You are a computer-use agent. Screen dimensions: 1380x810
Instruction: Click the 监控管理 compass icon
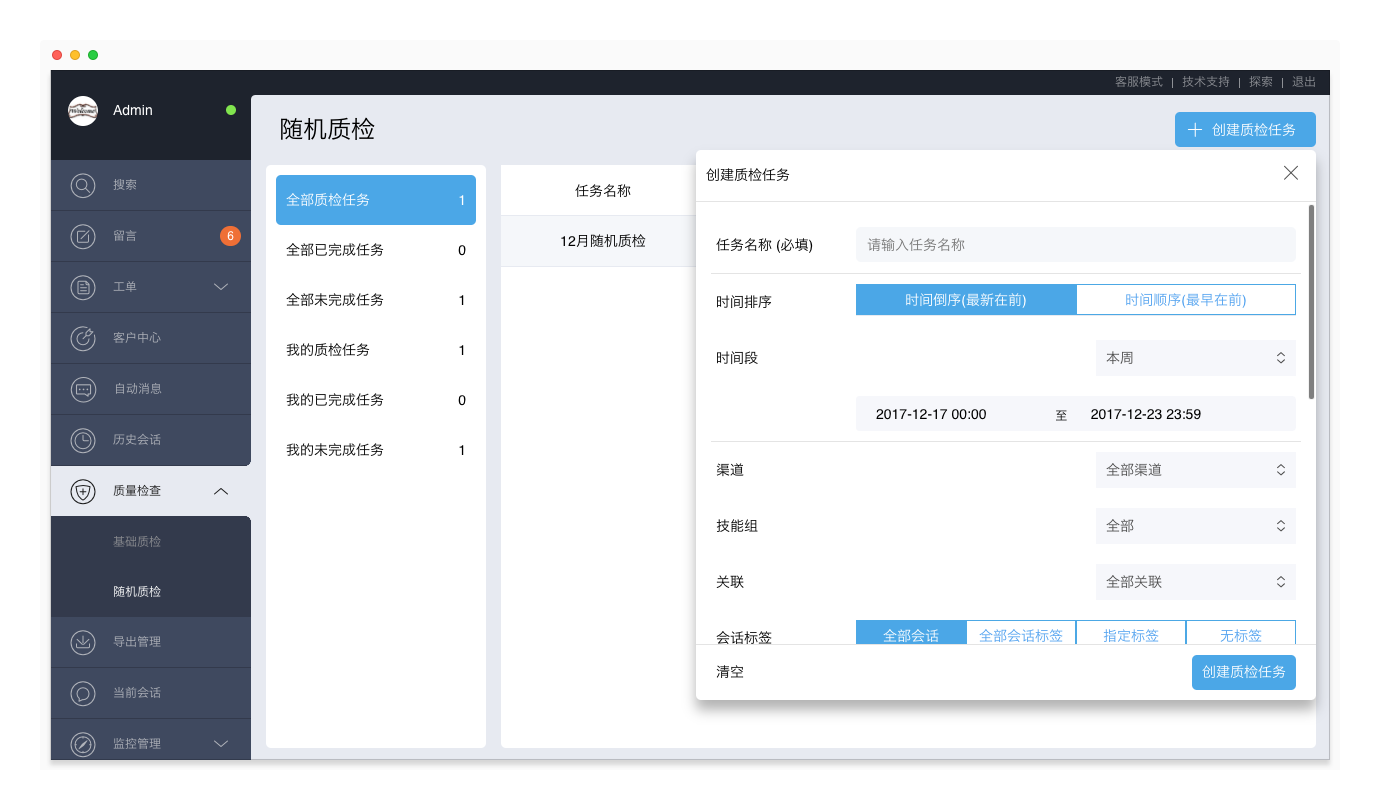pyautogui.click(x=83, y=744)
